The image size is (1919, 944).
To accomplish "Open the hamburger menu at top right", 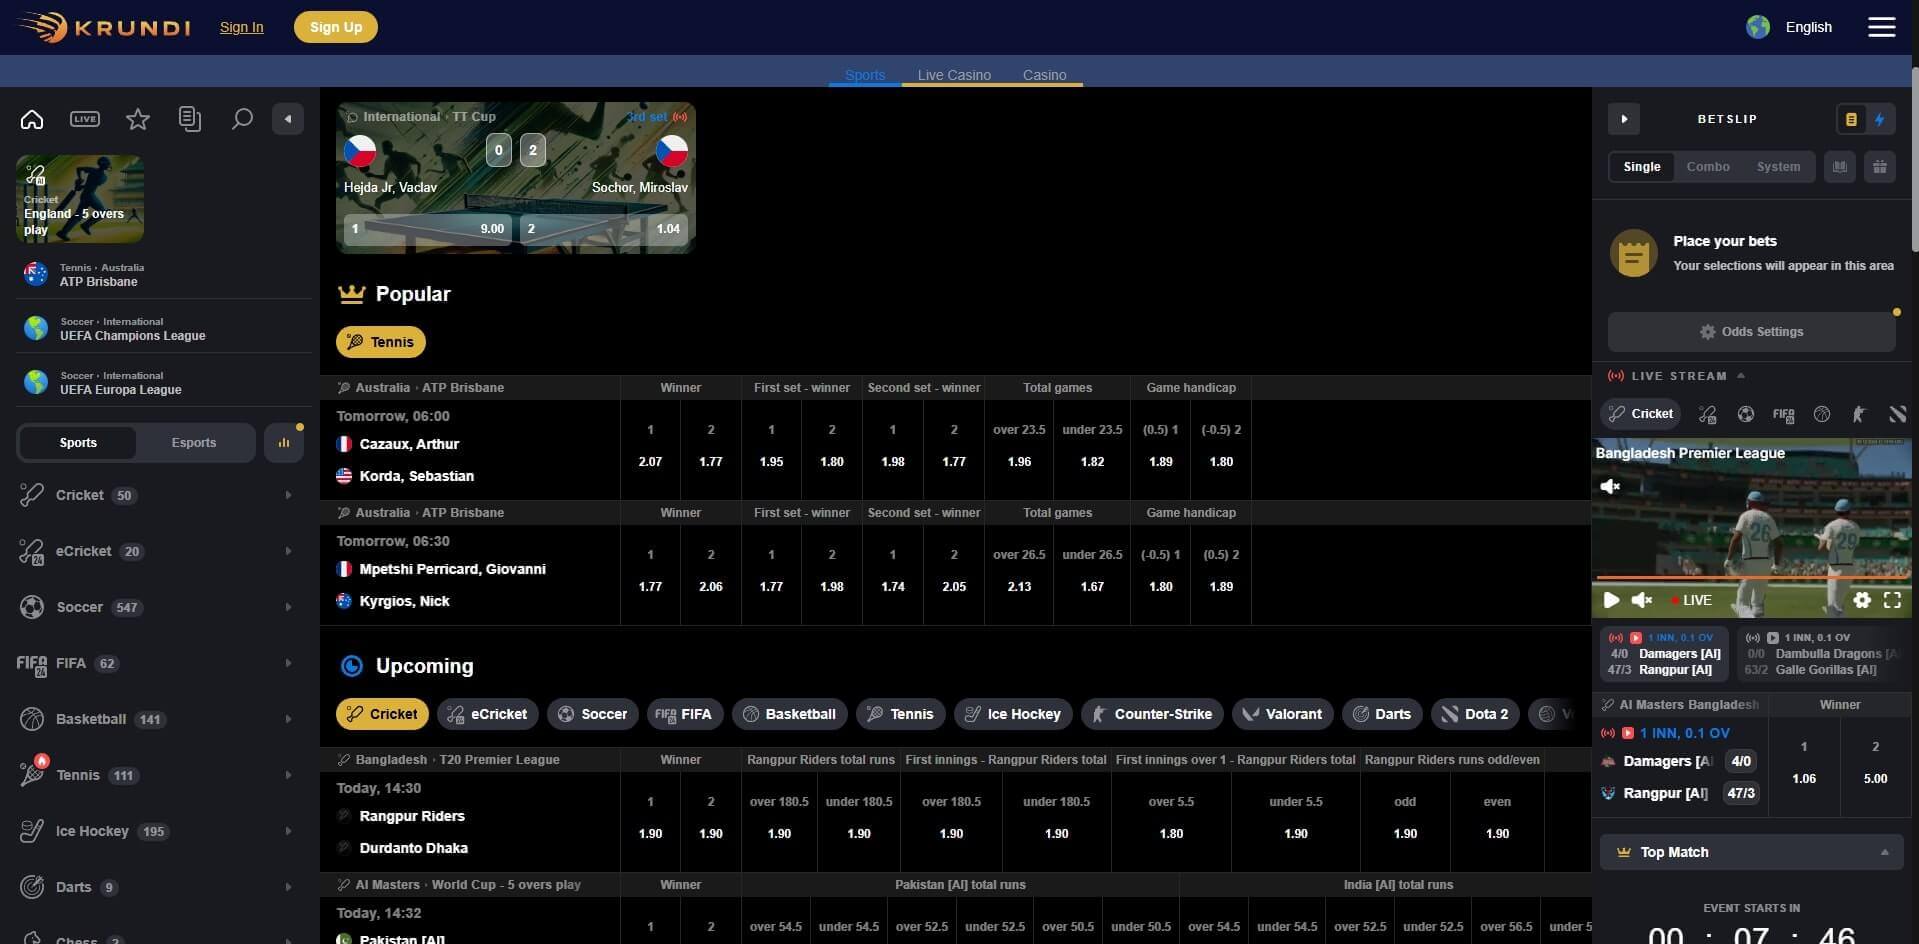I will [1881, 27].
